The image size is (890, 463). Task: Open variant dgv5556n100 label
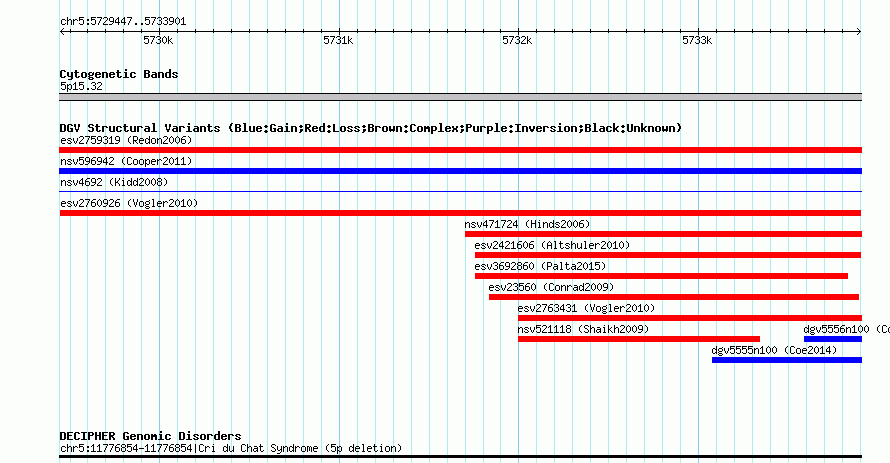846,329
